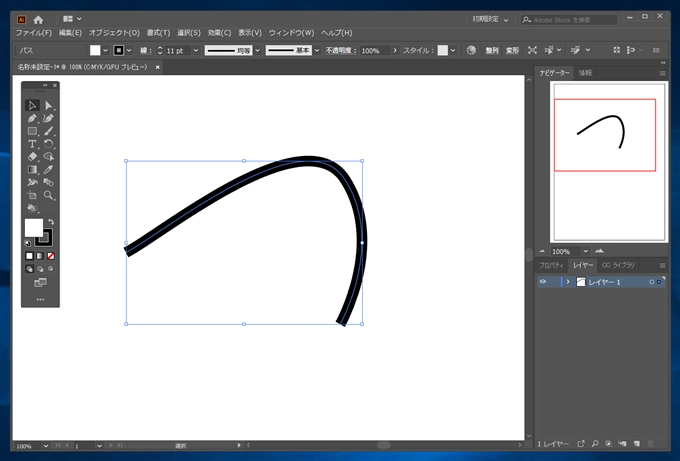Screen dimensions: 680x461
Task: Open brush definition 基本 dropdown
Action: tap(317, 50)
